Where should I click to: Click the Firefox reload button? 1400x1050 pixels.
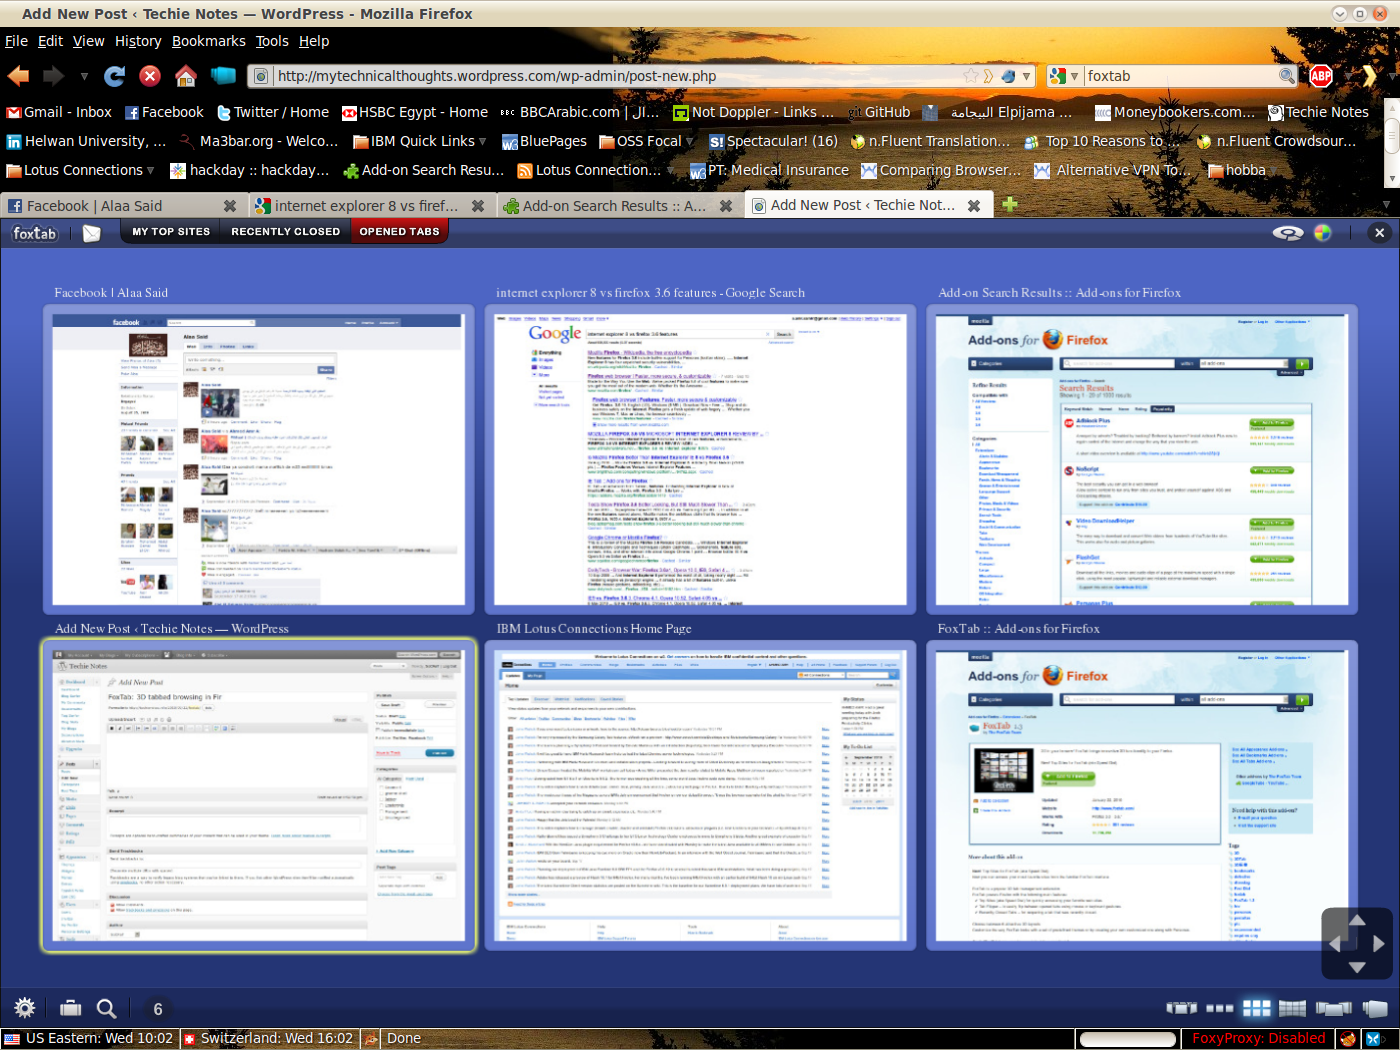[x=115, y=76]
